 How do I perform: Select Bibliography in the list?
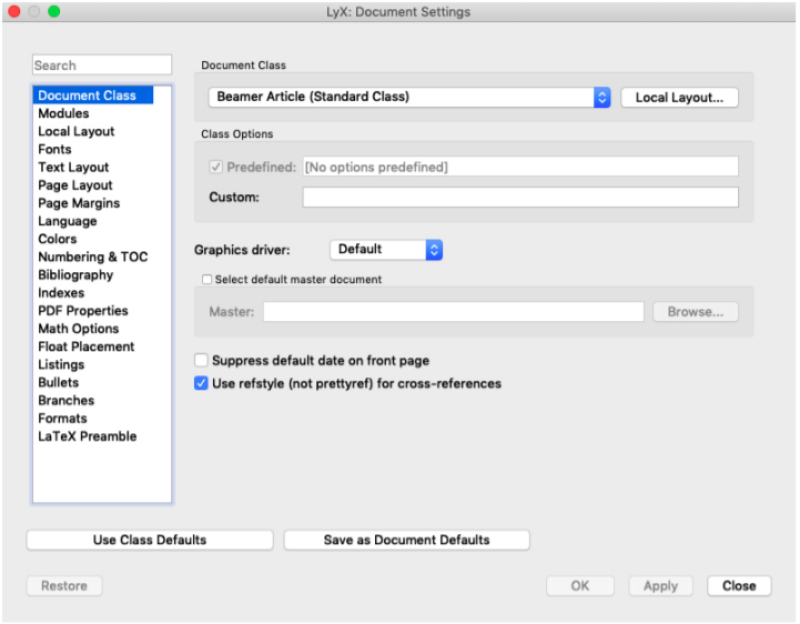tap(76, 274)
